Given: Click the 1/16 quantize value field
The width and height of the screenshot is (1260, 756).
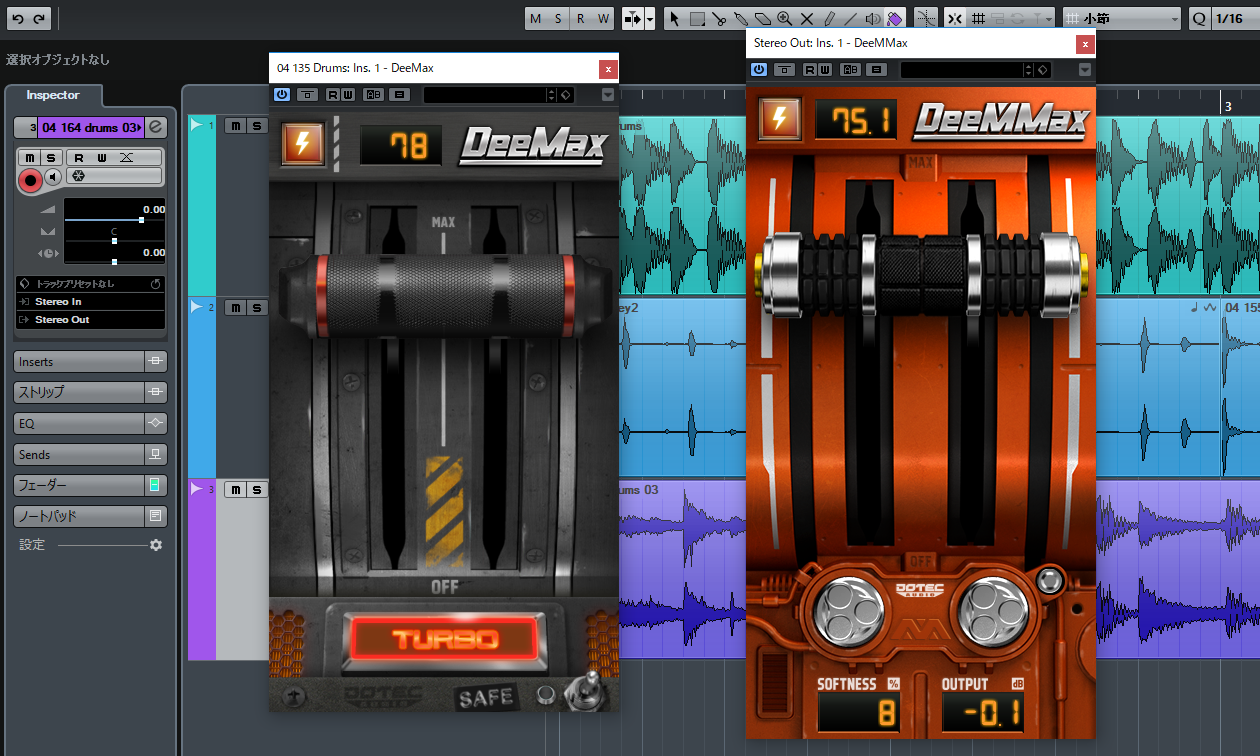Looking at the screenshot, I should point(1236,18).
